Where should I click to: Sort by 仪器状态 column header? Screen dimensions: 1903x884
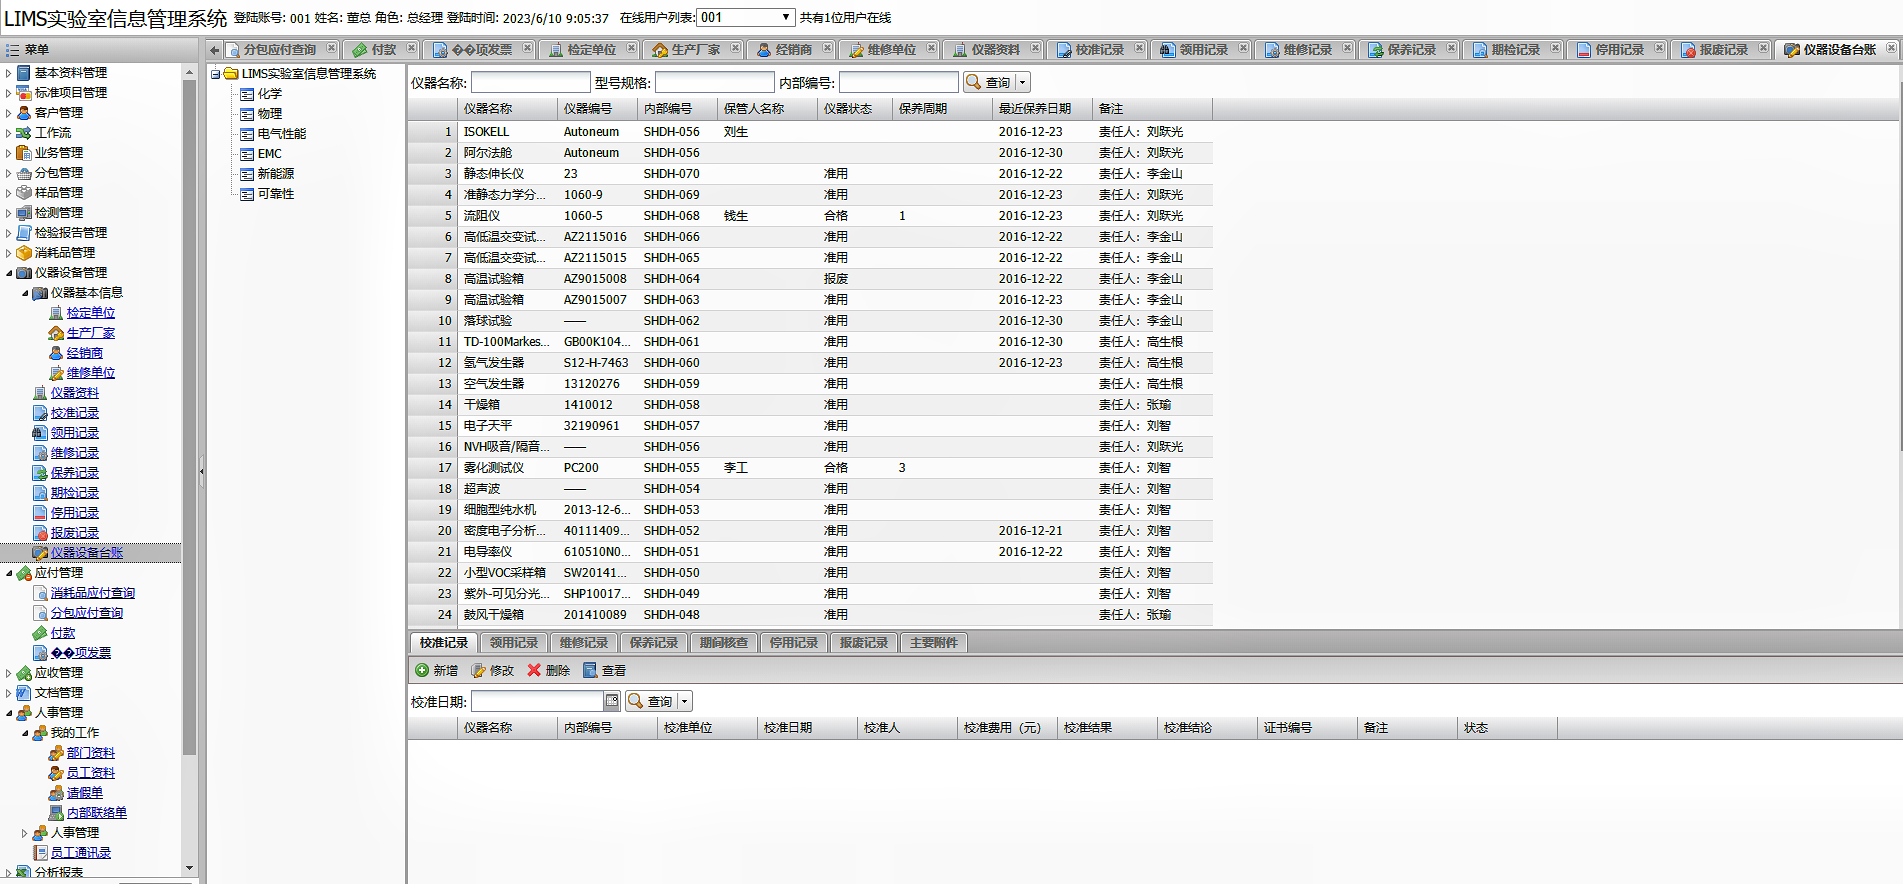(855, 108)
